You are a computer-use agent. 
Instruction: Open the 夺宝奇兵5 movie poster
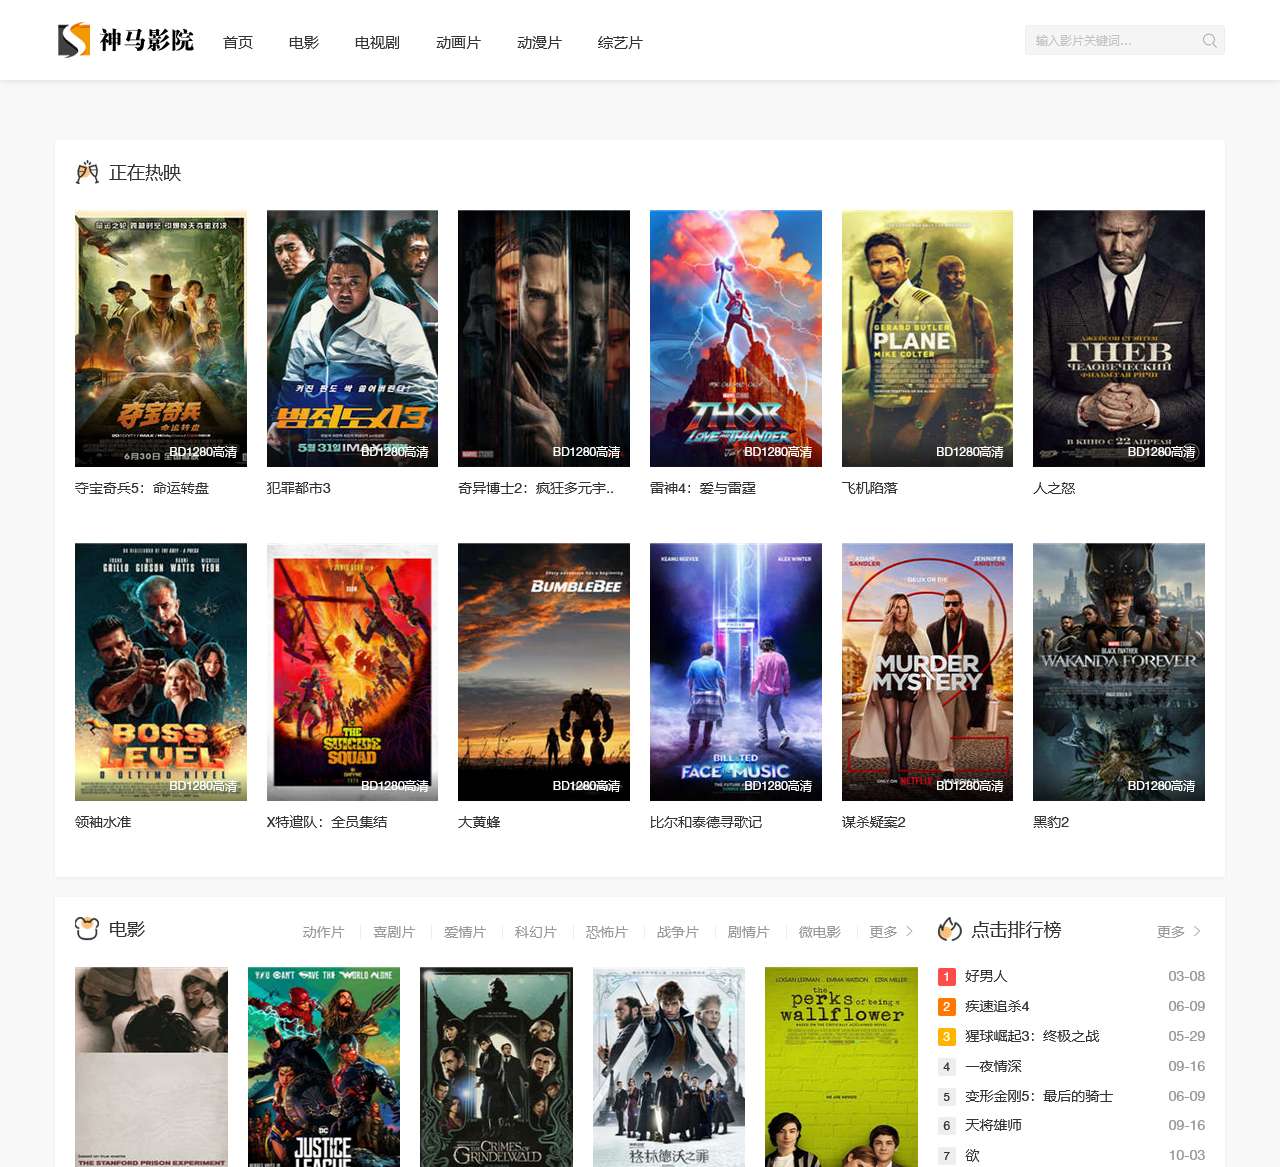161,338
